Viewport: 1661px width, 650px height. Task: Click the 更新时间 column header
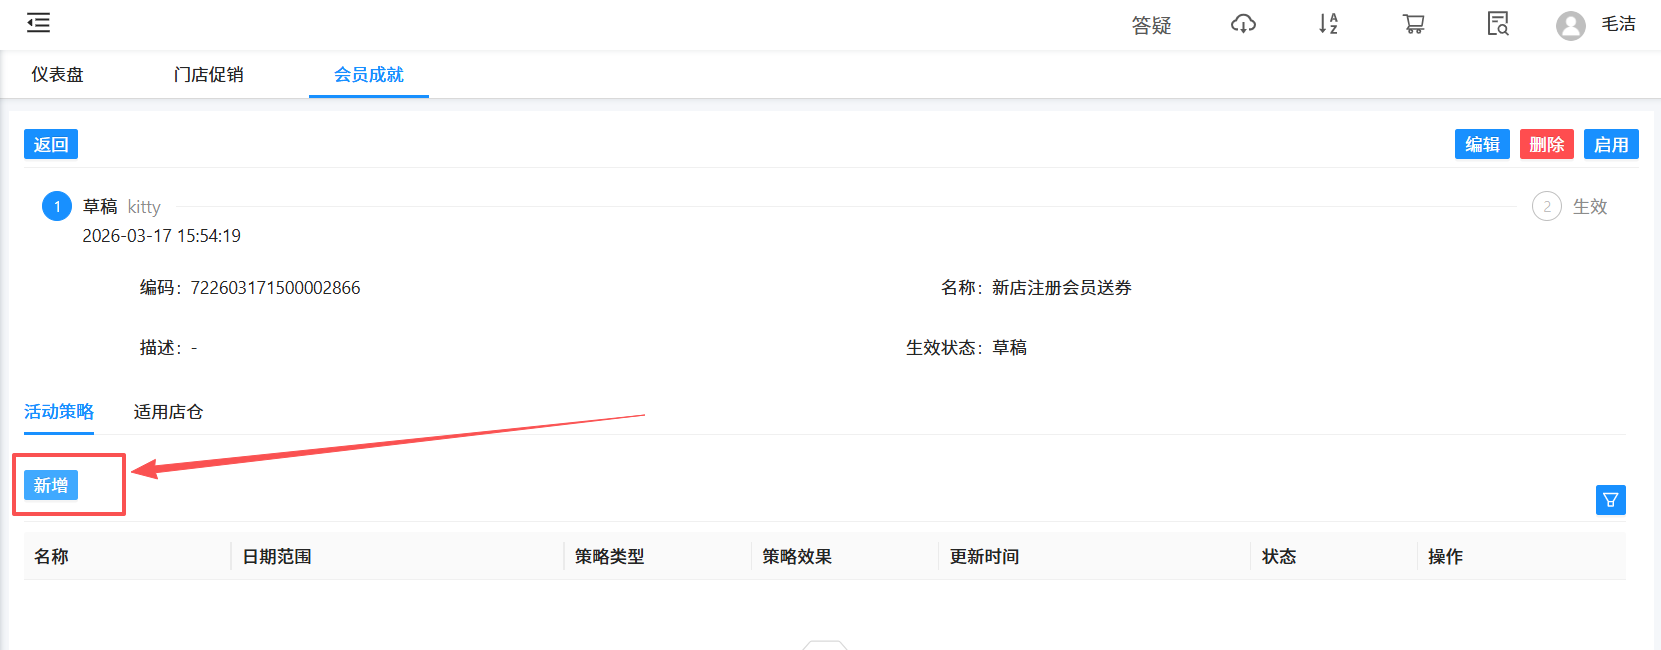coord(984,557)
